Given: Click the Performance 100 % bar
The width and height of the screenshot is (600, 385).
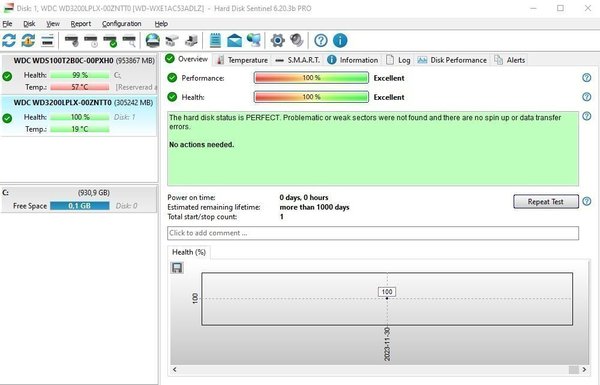Looking at the screenshot, I should click(311, 78).
